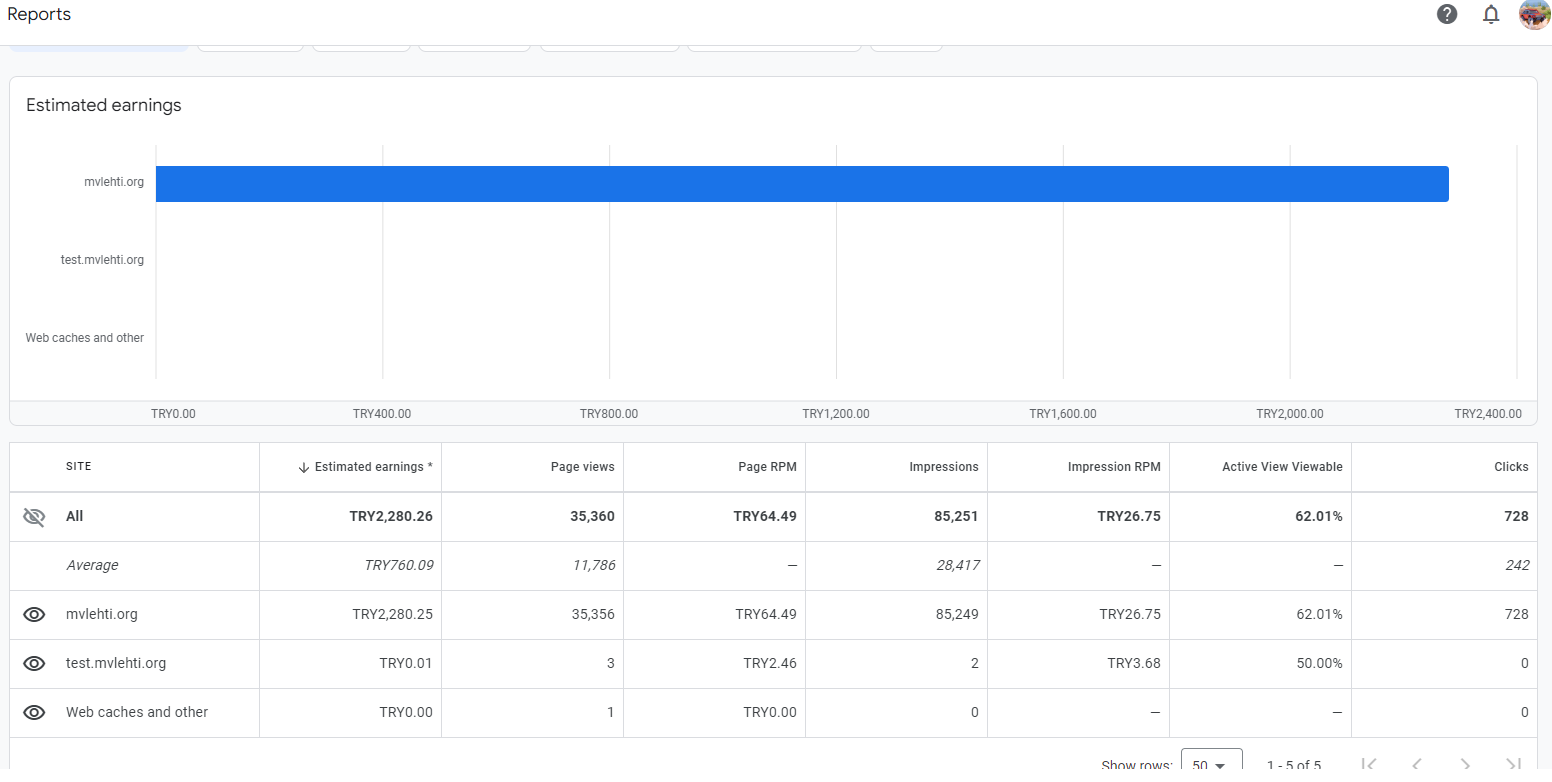Image resolution: width=1552 pixels, height=782 pixels.
Task: Sort by the Clicks column header
Action: click(x=1511, y=467)
